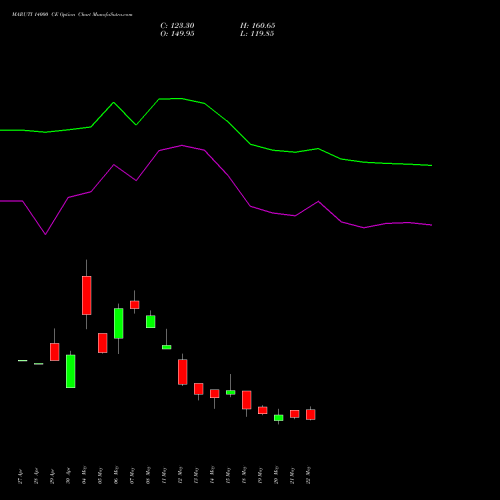Click the 27 Apr date label
Viewport: 500px width, 500px height.
[x=20, y=476]
